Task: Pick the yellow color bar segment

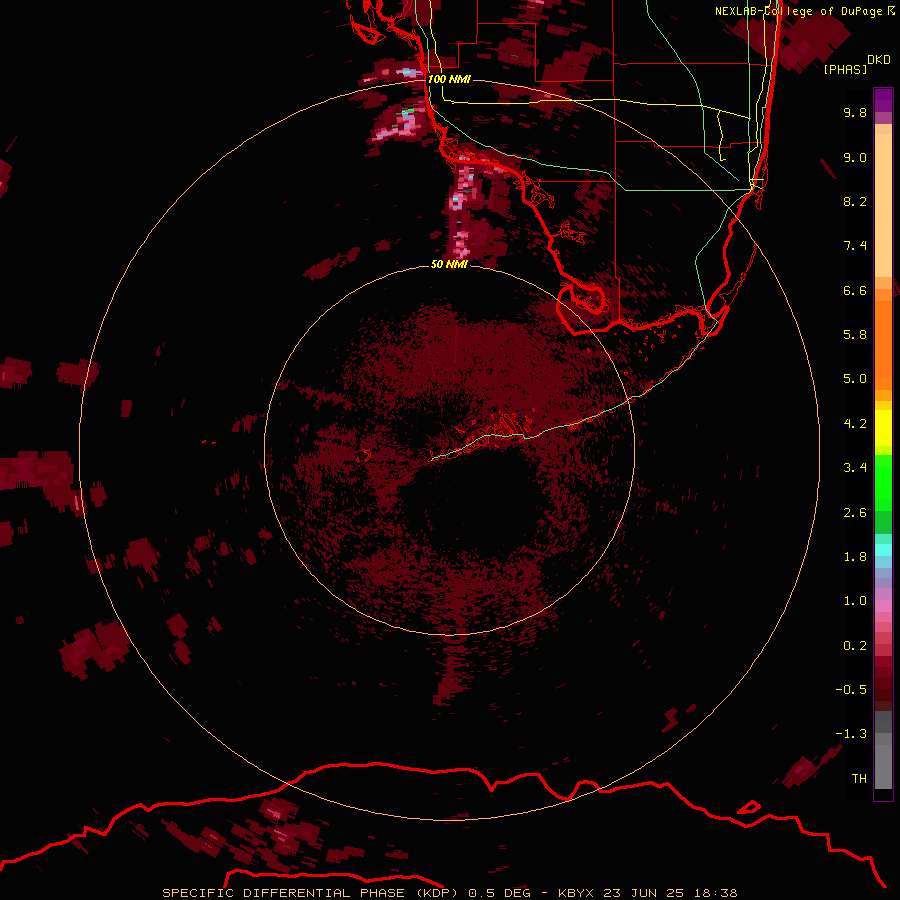Action: (883, 428)
